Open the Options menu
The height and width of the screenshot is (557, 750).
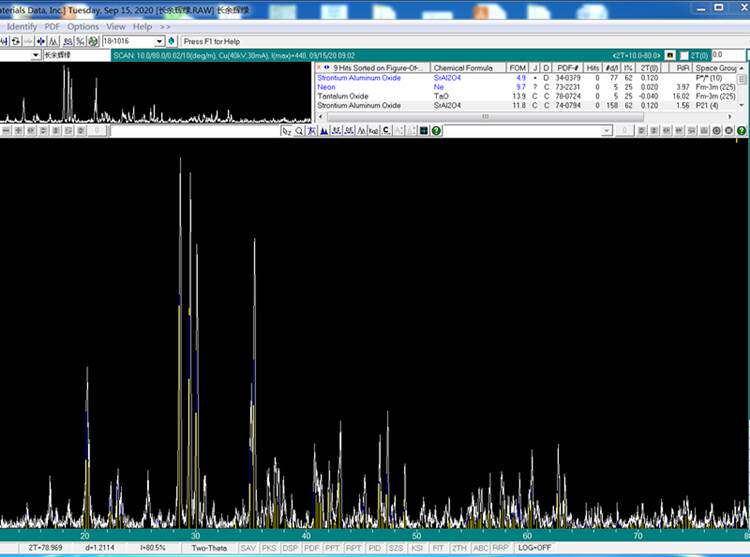pos(83,26)
